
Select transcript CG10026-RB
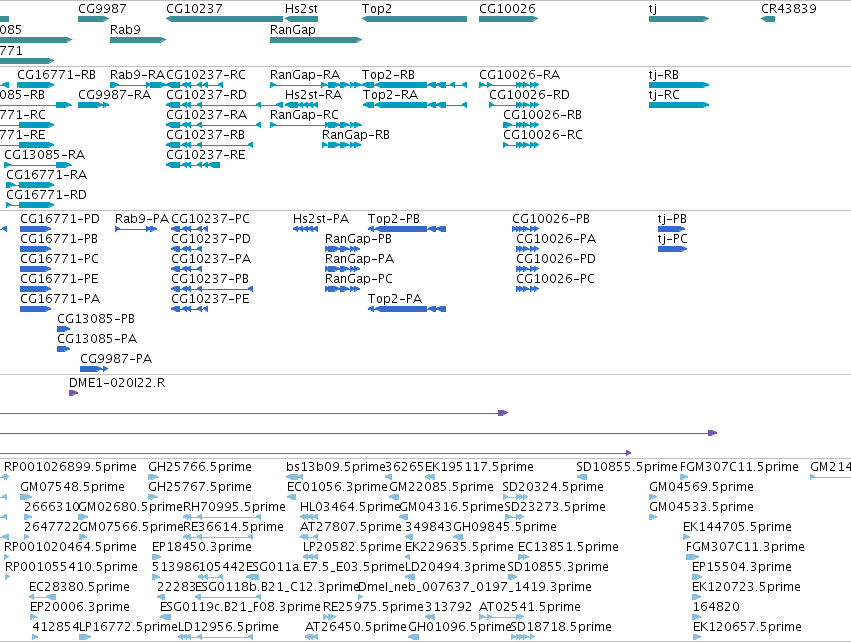pyautogui.click(x=542, y=115)
